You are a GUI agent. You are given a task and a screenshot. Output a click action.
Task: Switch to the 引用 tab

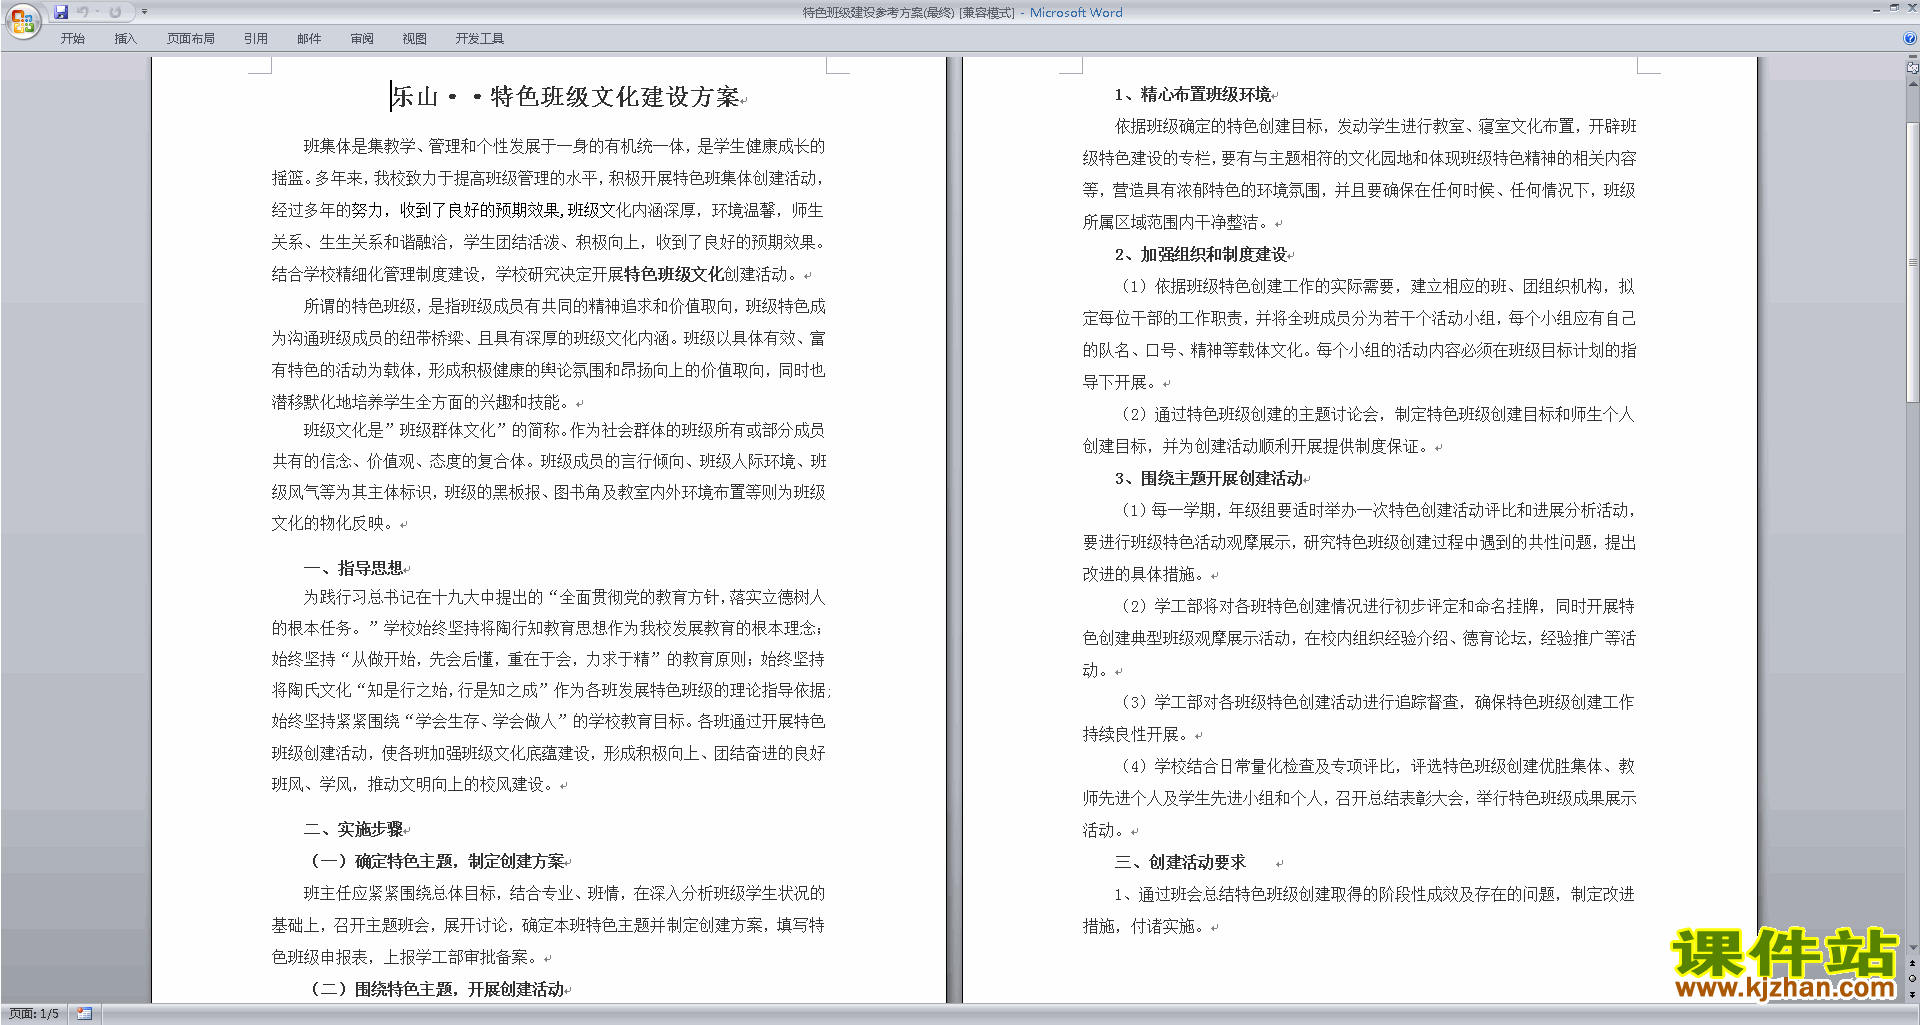click(255, 39)
